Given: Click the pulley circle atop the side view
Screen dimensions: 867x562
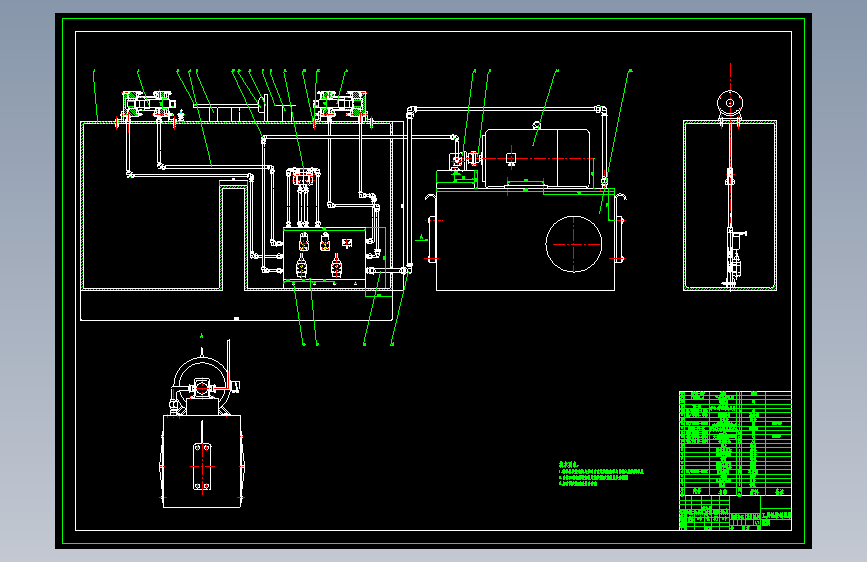Looking at the screenshot, I should pos(730,103).
